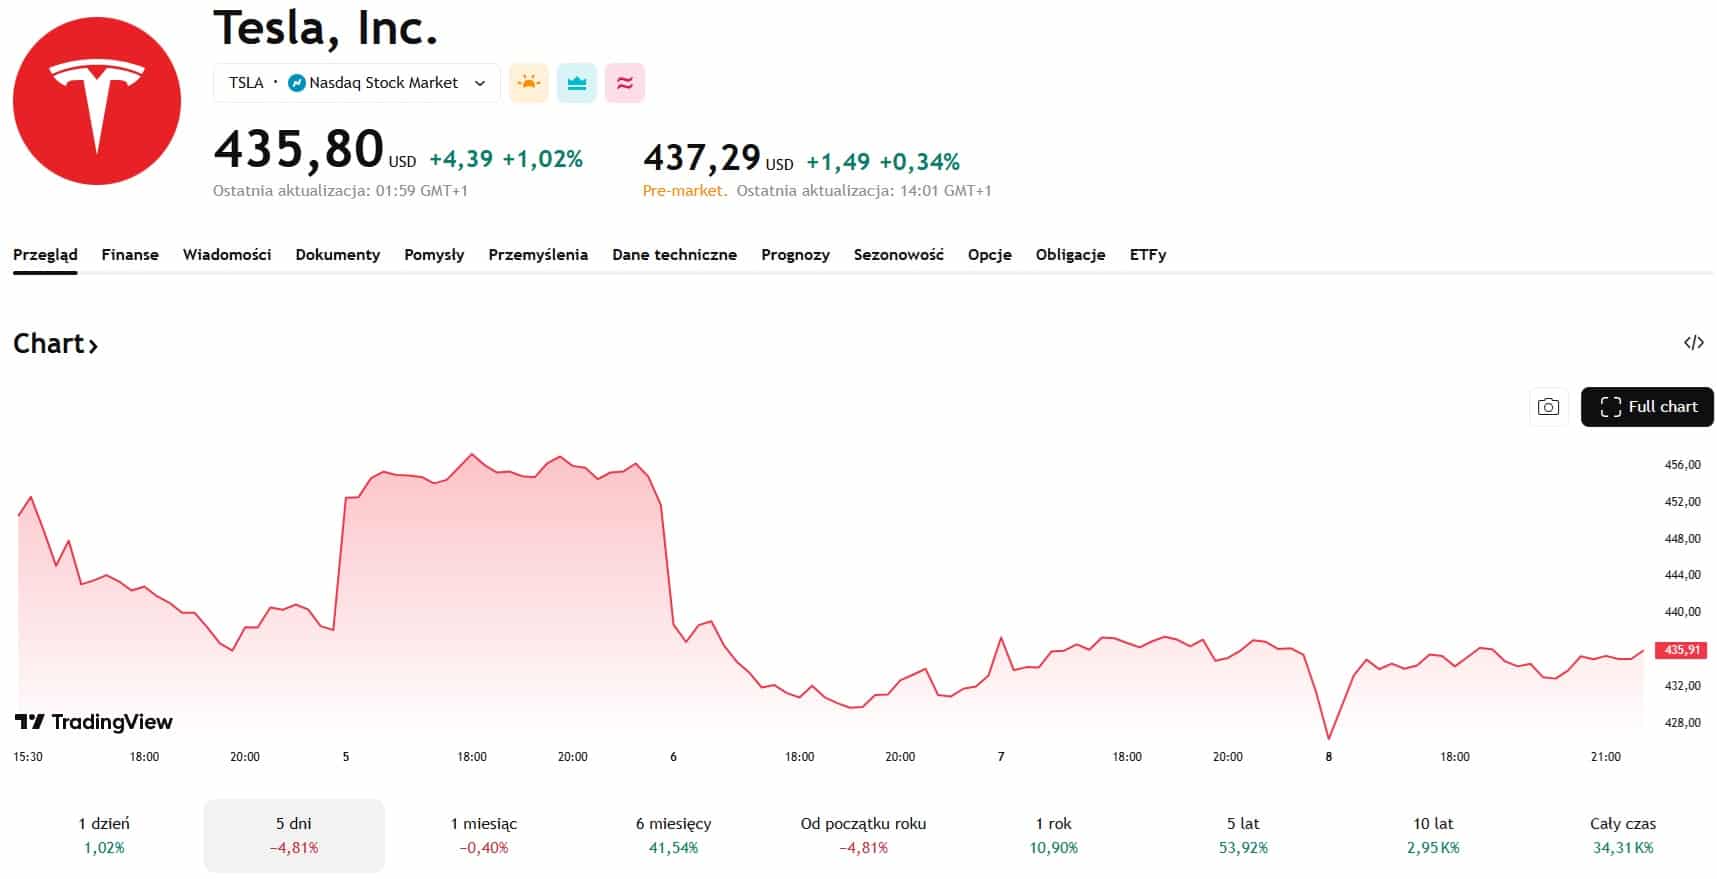Image resolution: width=1717 pixels, height=879 pixels.
Task: Select the Cały czas time range
Action: click(x=1622, y=835)
